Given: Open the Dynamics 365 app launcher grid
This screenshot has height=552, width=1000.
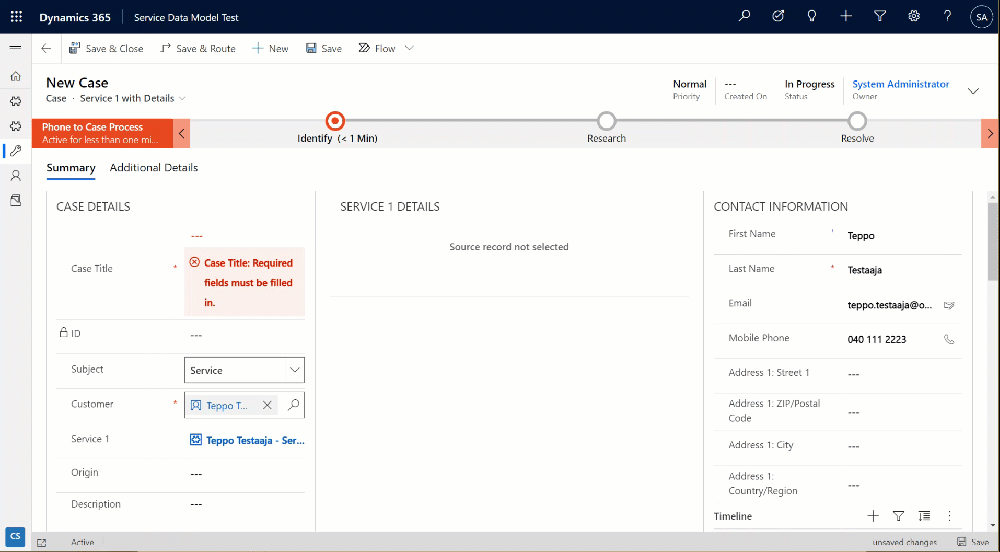Looking at the screenshot, I should click(17, 17).
